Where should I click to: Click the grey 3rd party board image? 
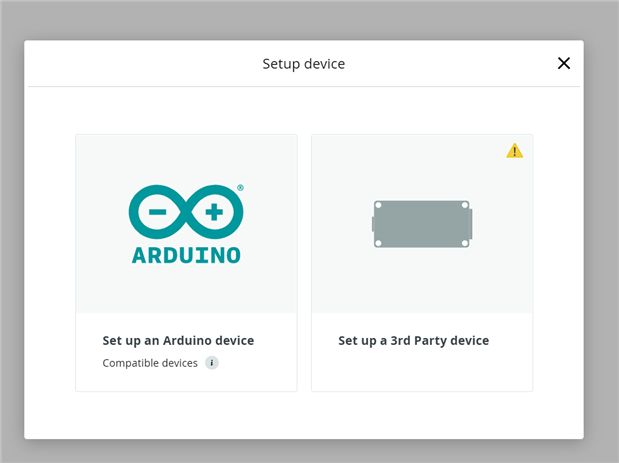pyautogui.click(x=422, y=224)
